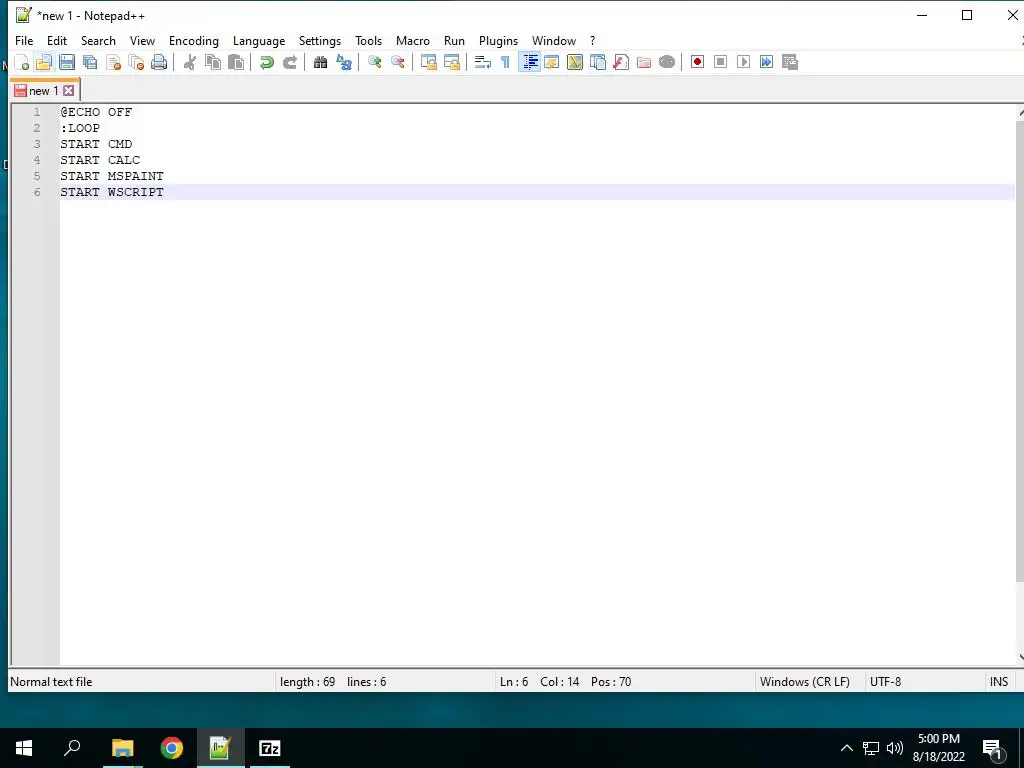Open the Search menu
1024x768 pixels.
point(98,40)
